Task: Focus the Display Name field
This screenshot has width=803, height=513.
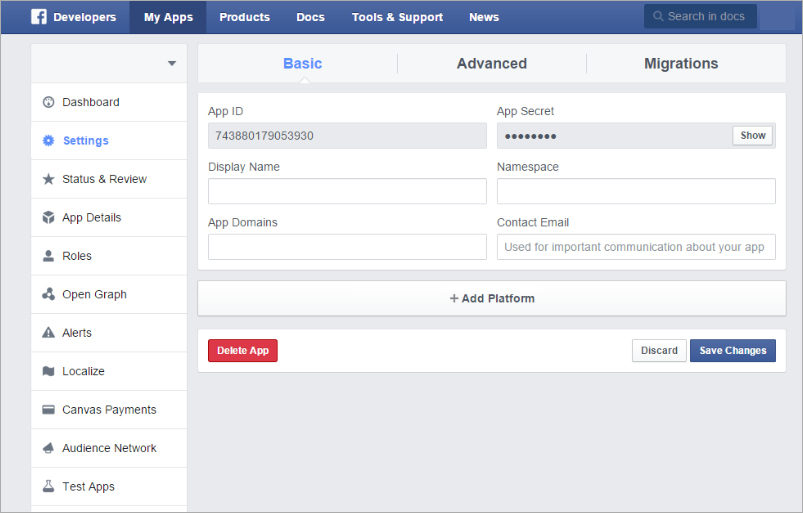Action: pyautogui.click(x=347, y=191)
